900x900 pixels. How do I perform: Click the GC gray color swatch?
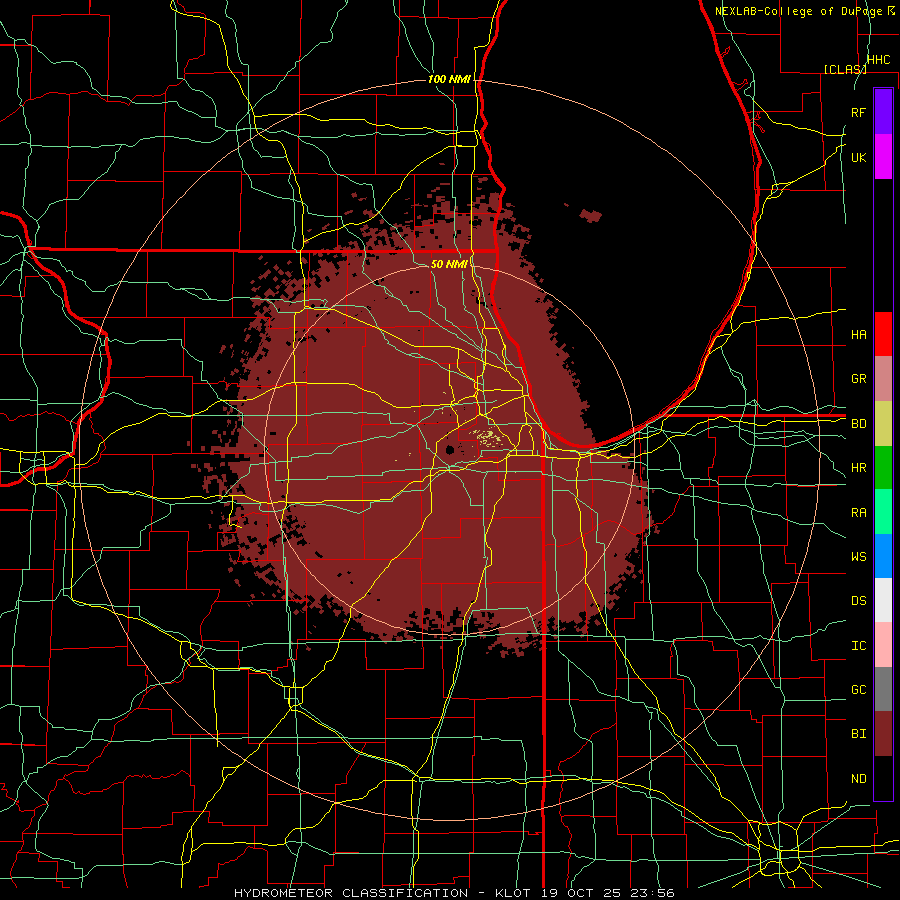[883, 689]
